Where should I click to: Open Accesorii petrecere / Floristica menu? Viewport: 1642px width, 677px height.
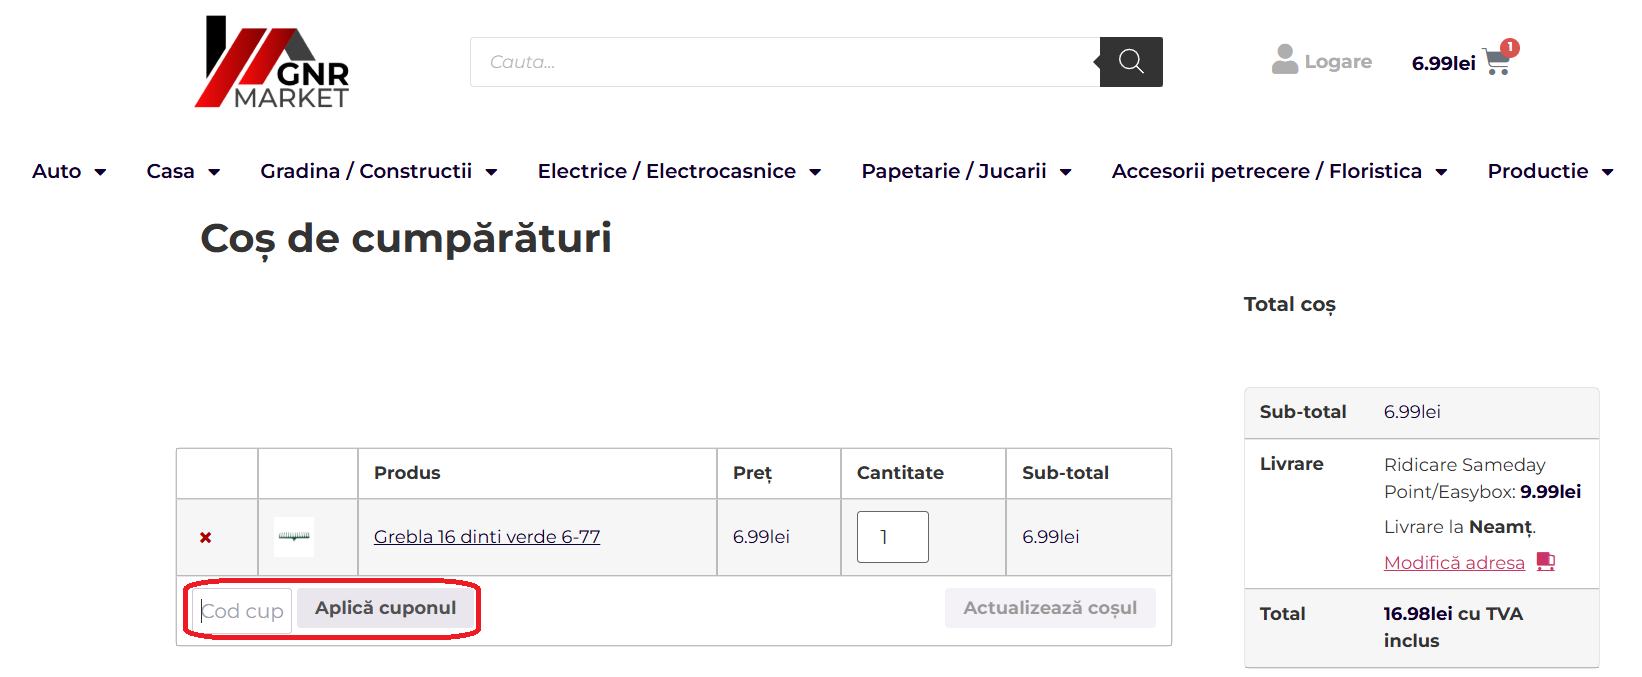click(x=1441, y=172)
